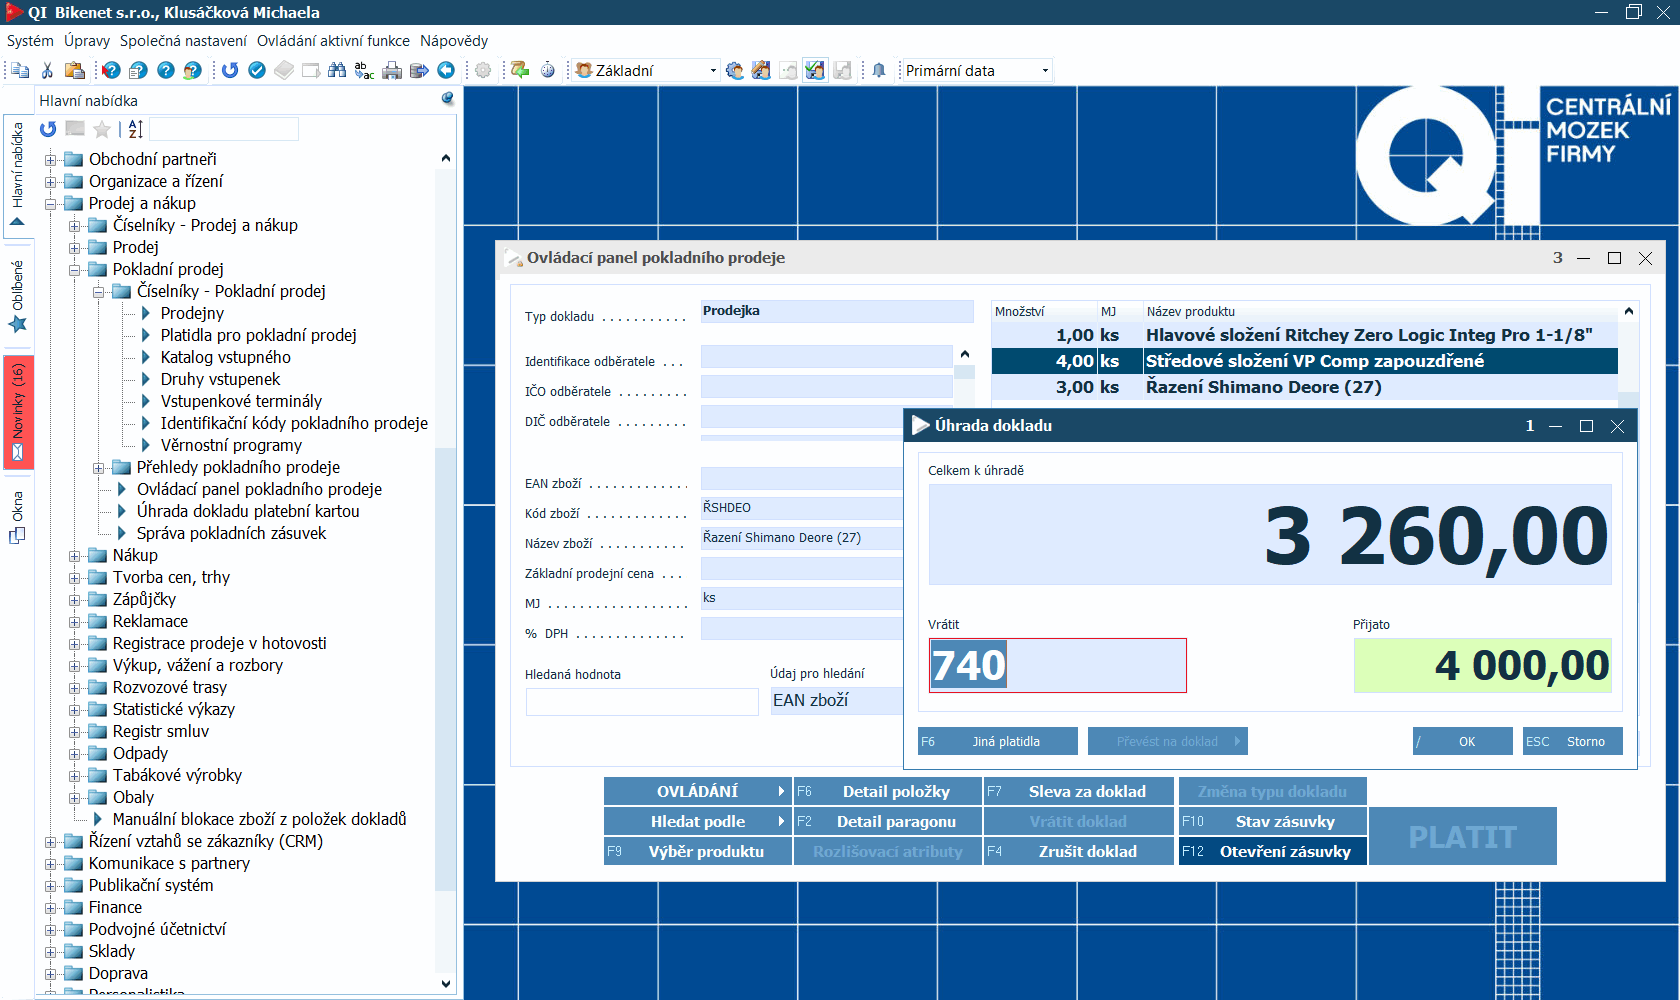
Task: Click the Hledaná hodnota input field
Action: 642,702
